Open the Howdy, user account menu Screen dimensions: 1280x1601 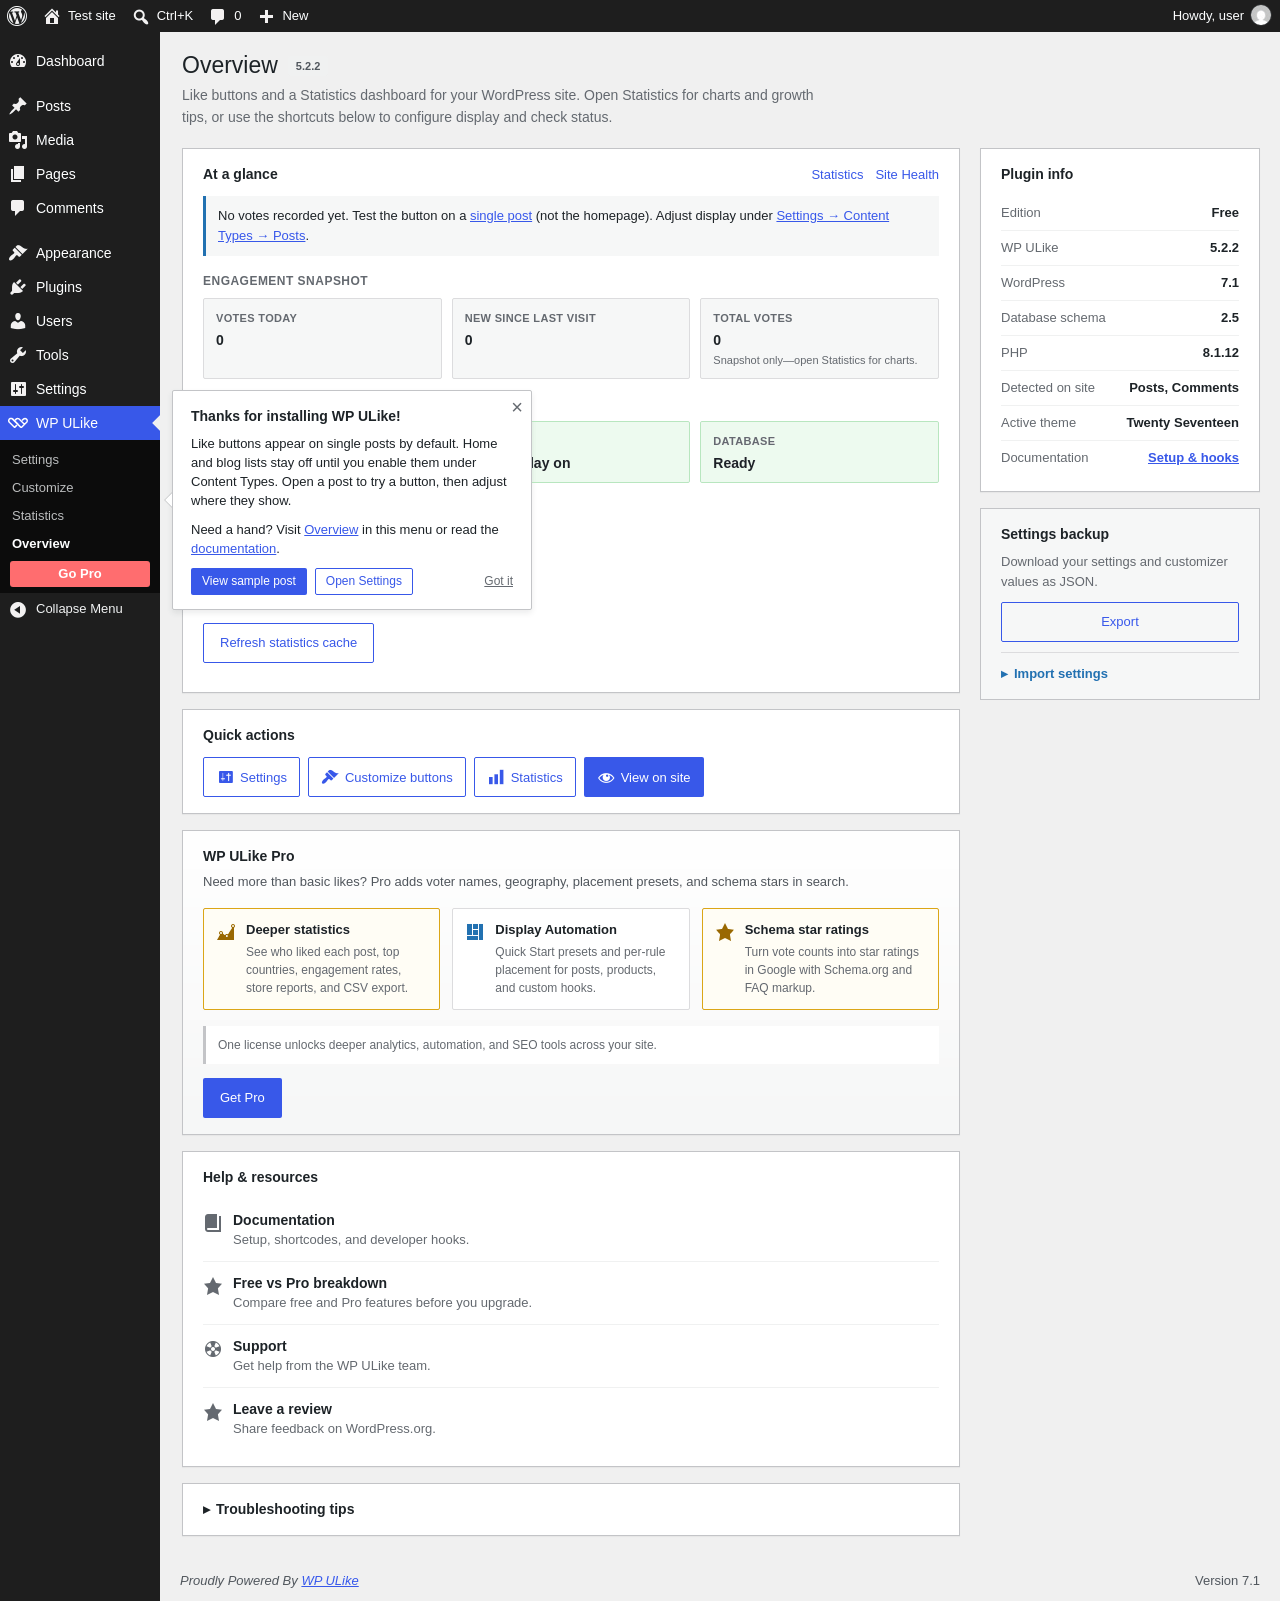1221,16
